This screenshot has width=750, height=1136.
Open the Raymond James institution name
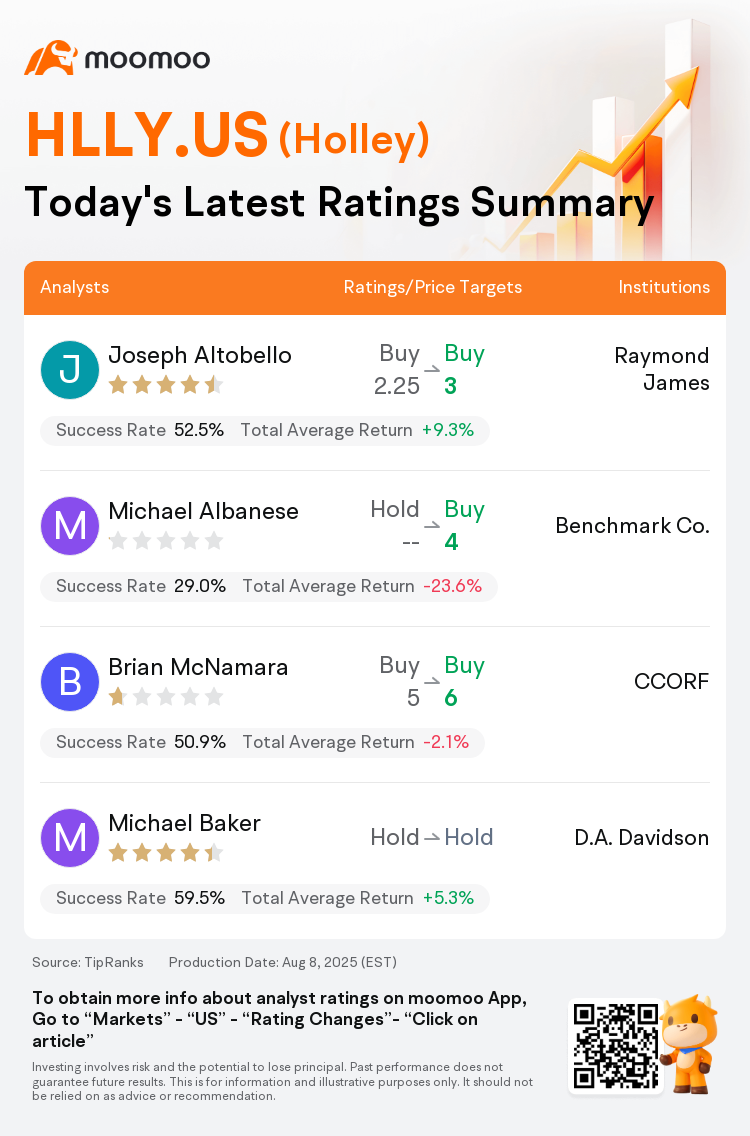pos(662,369)
